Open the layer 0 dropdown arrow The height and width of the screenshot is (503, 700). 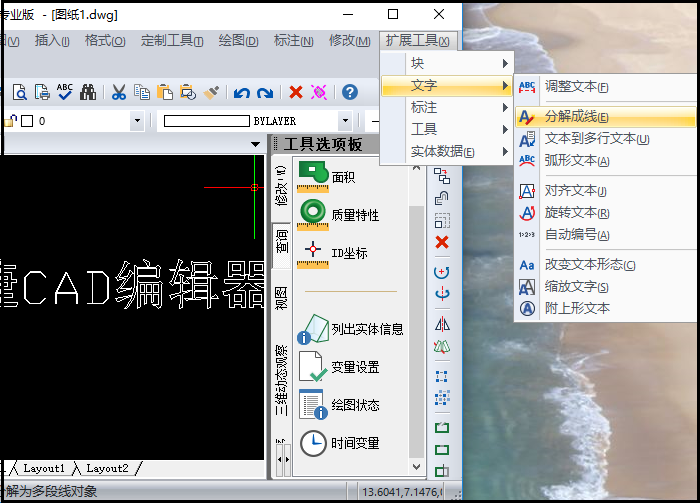(x=138, y=121)
